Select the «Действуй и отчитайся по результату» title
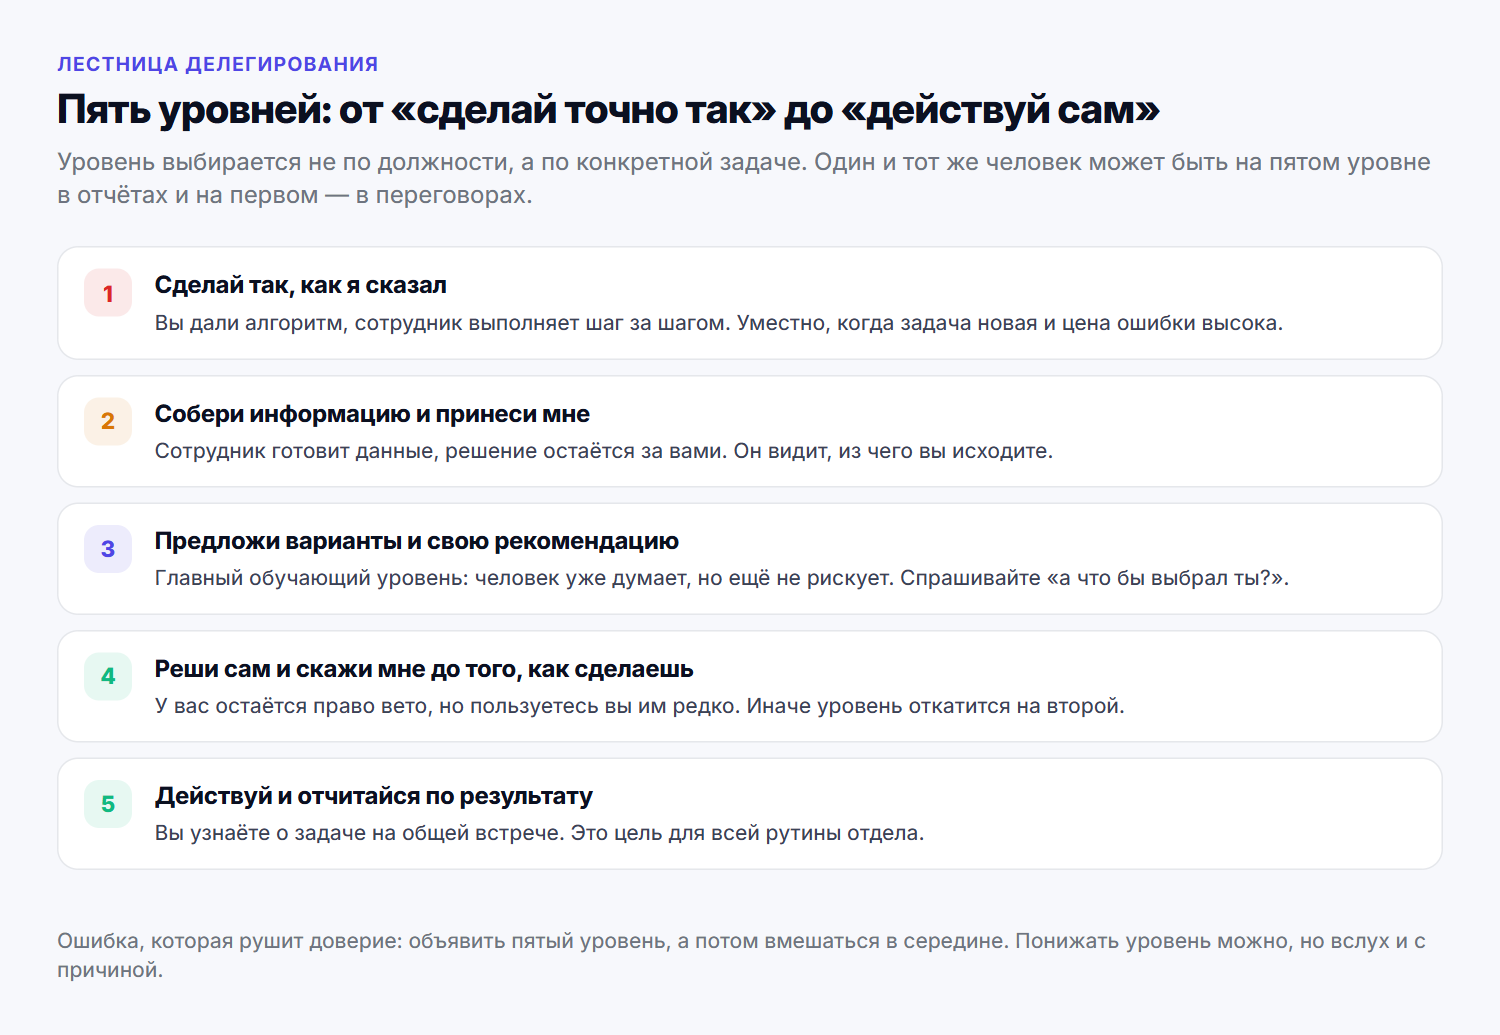This screenshot has height=1035, width=1500. click(374, 796)
